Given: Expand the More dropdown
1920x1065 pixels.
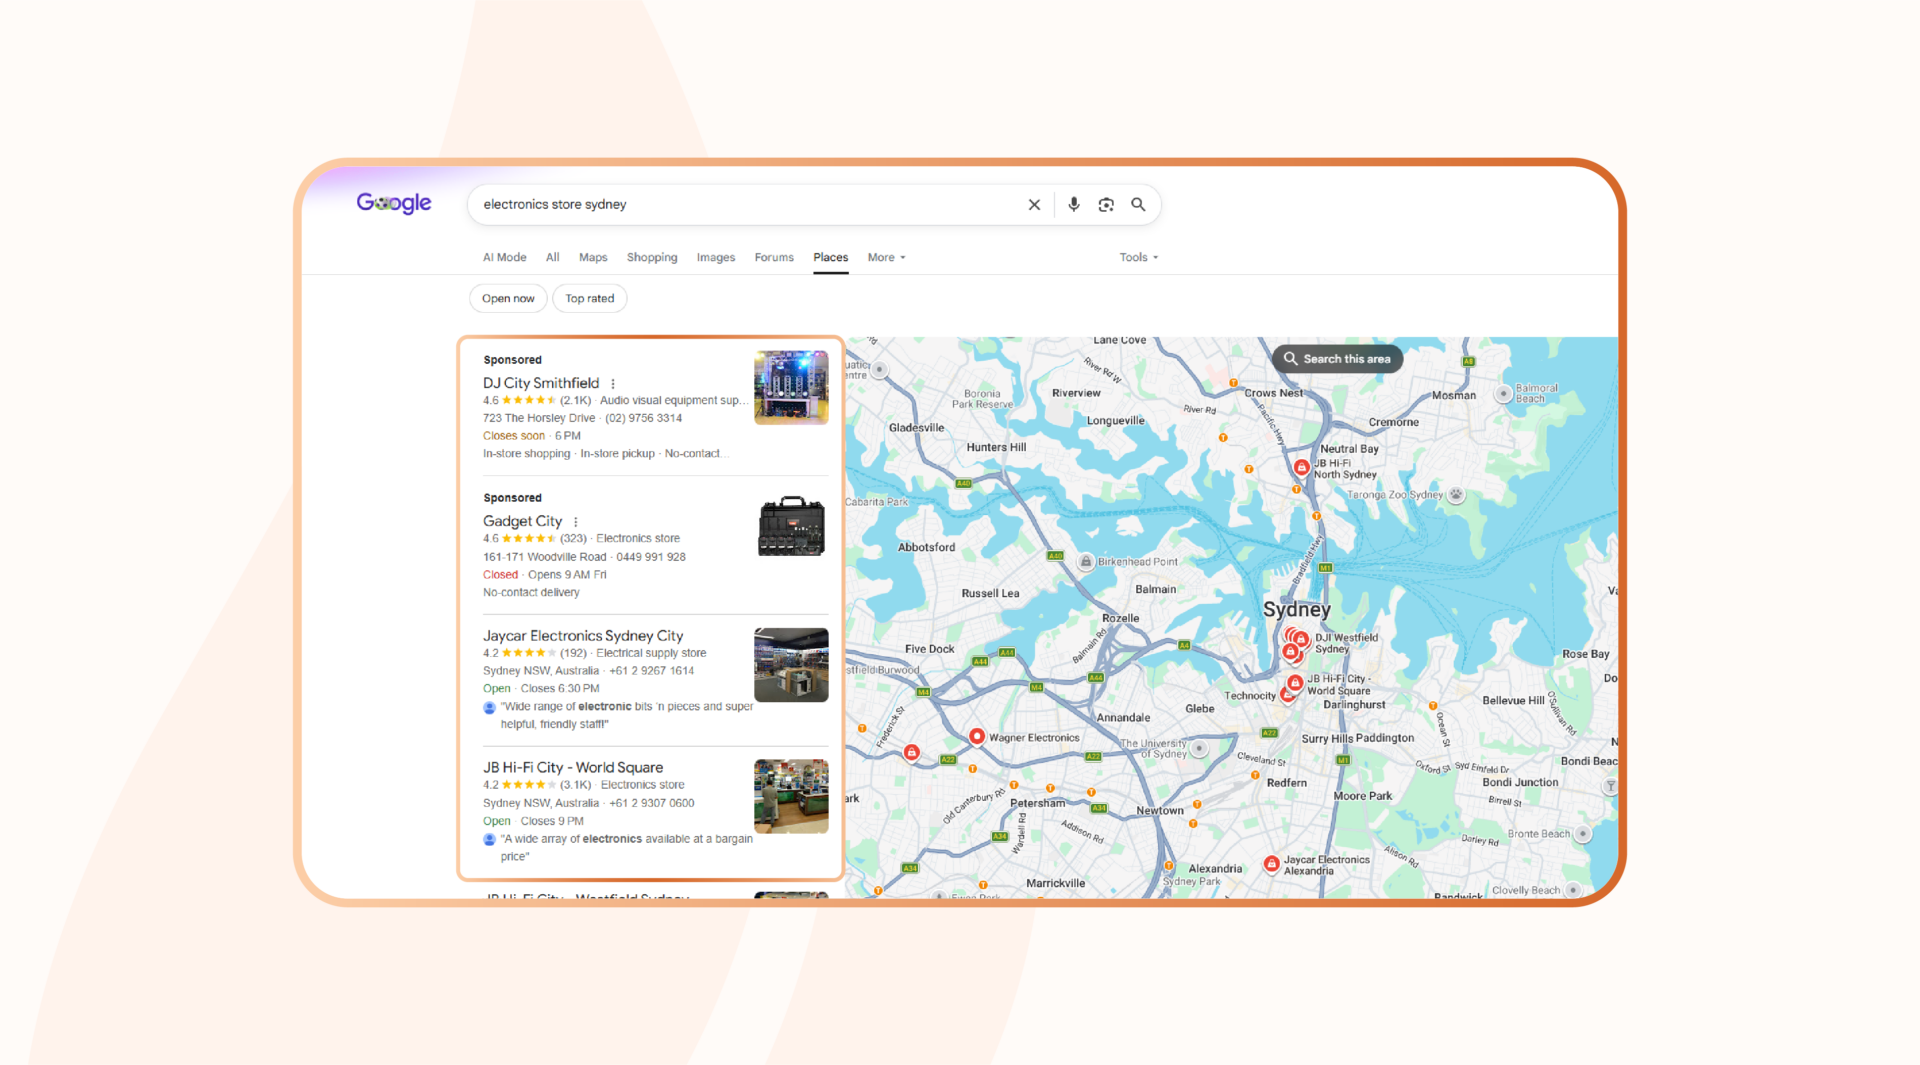Looking at the screenshot, I should coord(887,257).
